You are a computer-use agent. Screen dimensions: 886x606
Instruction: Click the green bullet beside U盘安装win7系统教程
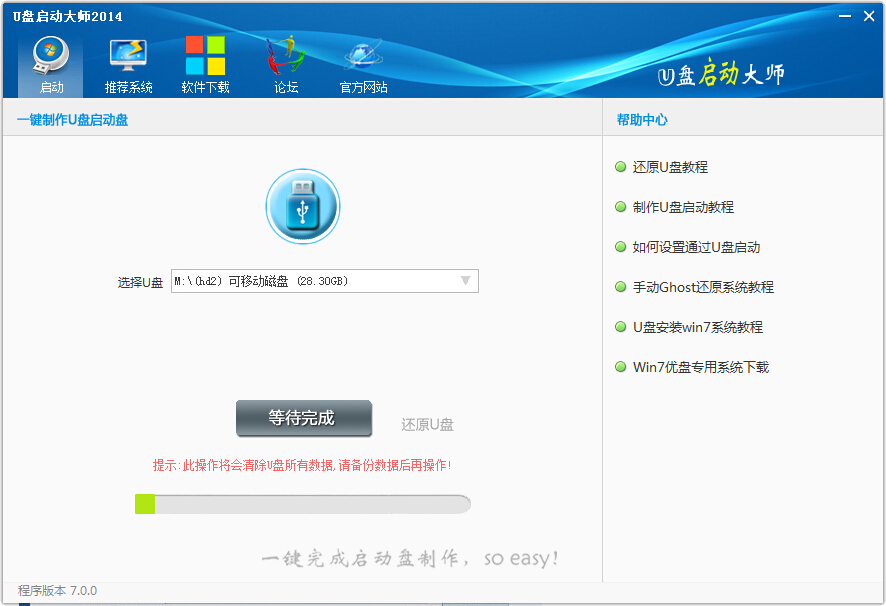coord(620,327)
